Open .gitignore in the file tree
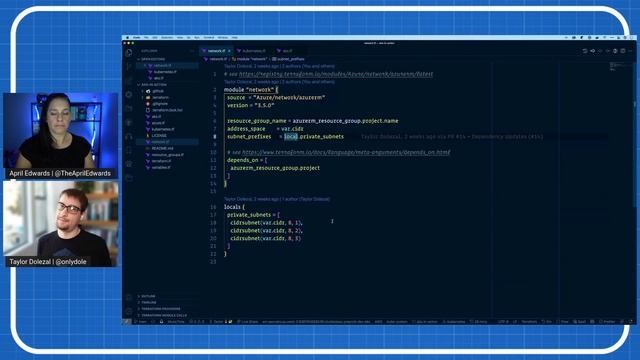Image resolution: width=640 pixels, height=360 pixels. [x=160, y=104]
